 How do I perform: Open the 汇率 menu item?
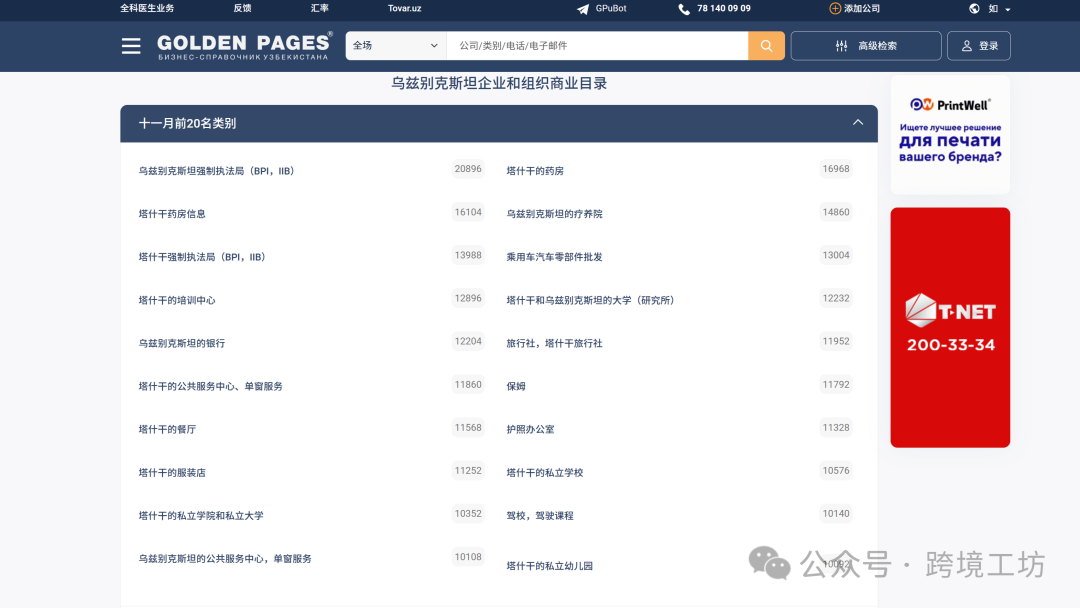point(319,9)
